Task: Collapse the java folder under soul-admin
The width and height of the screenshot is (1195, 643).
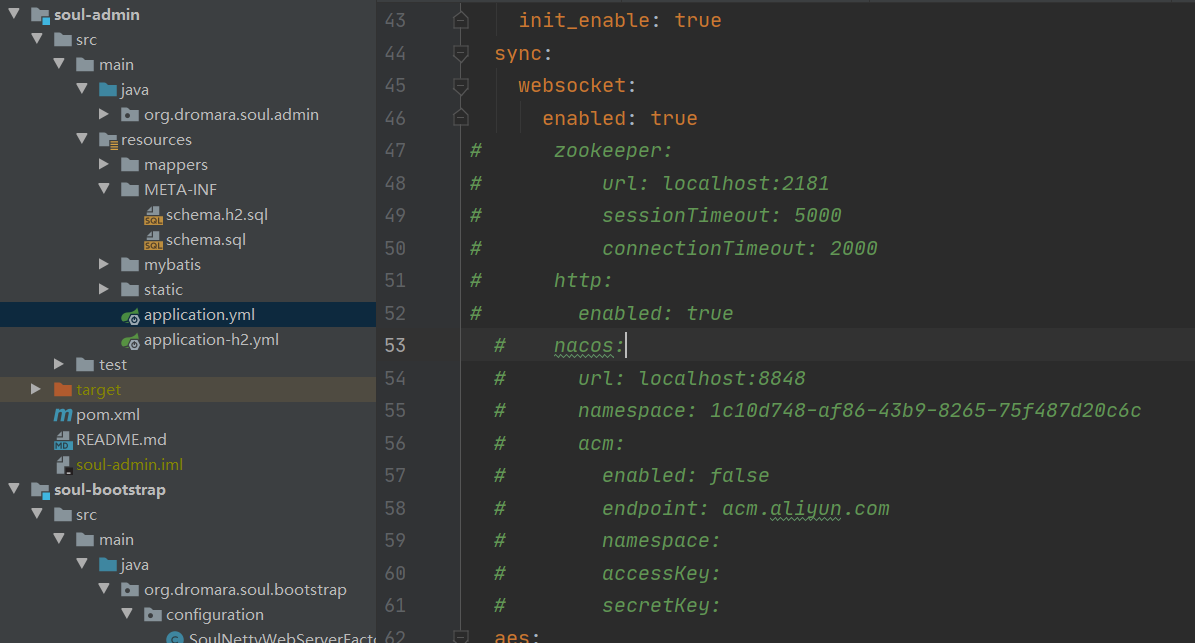Action: coord(82,89)
